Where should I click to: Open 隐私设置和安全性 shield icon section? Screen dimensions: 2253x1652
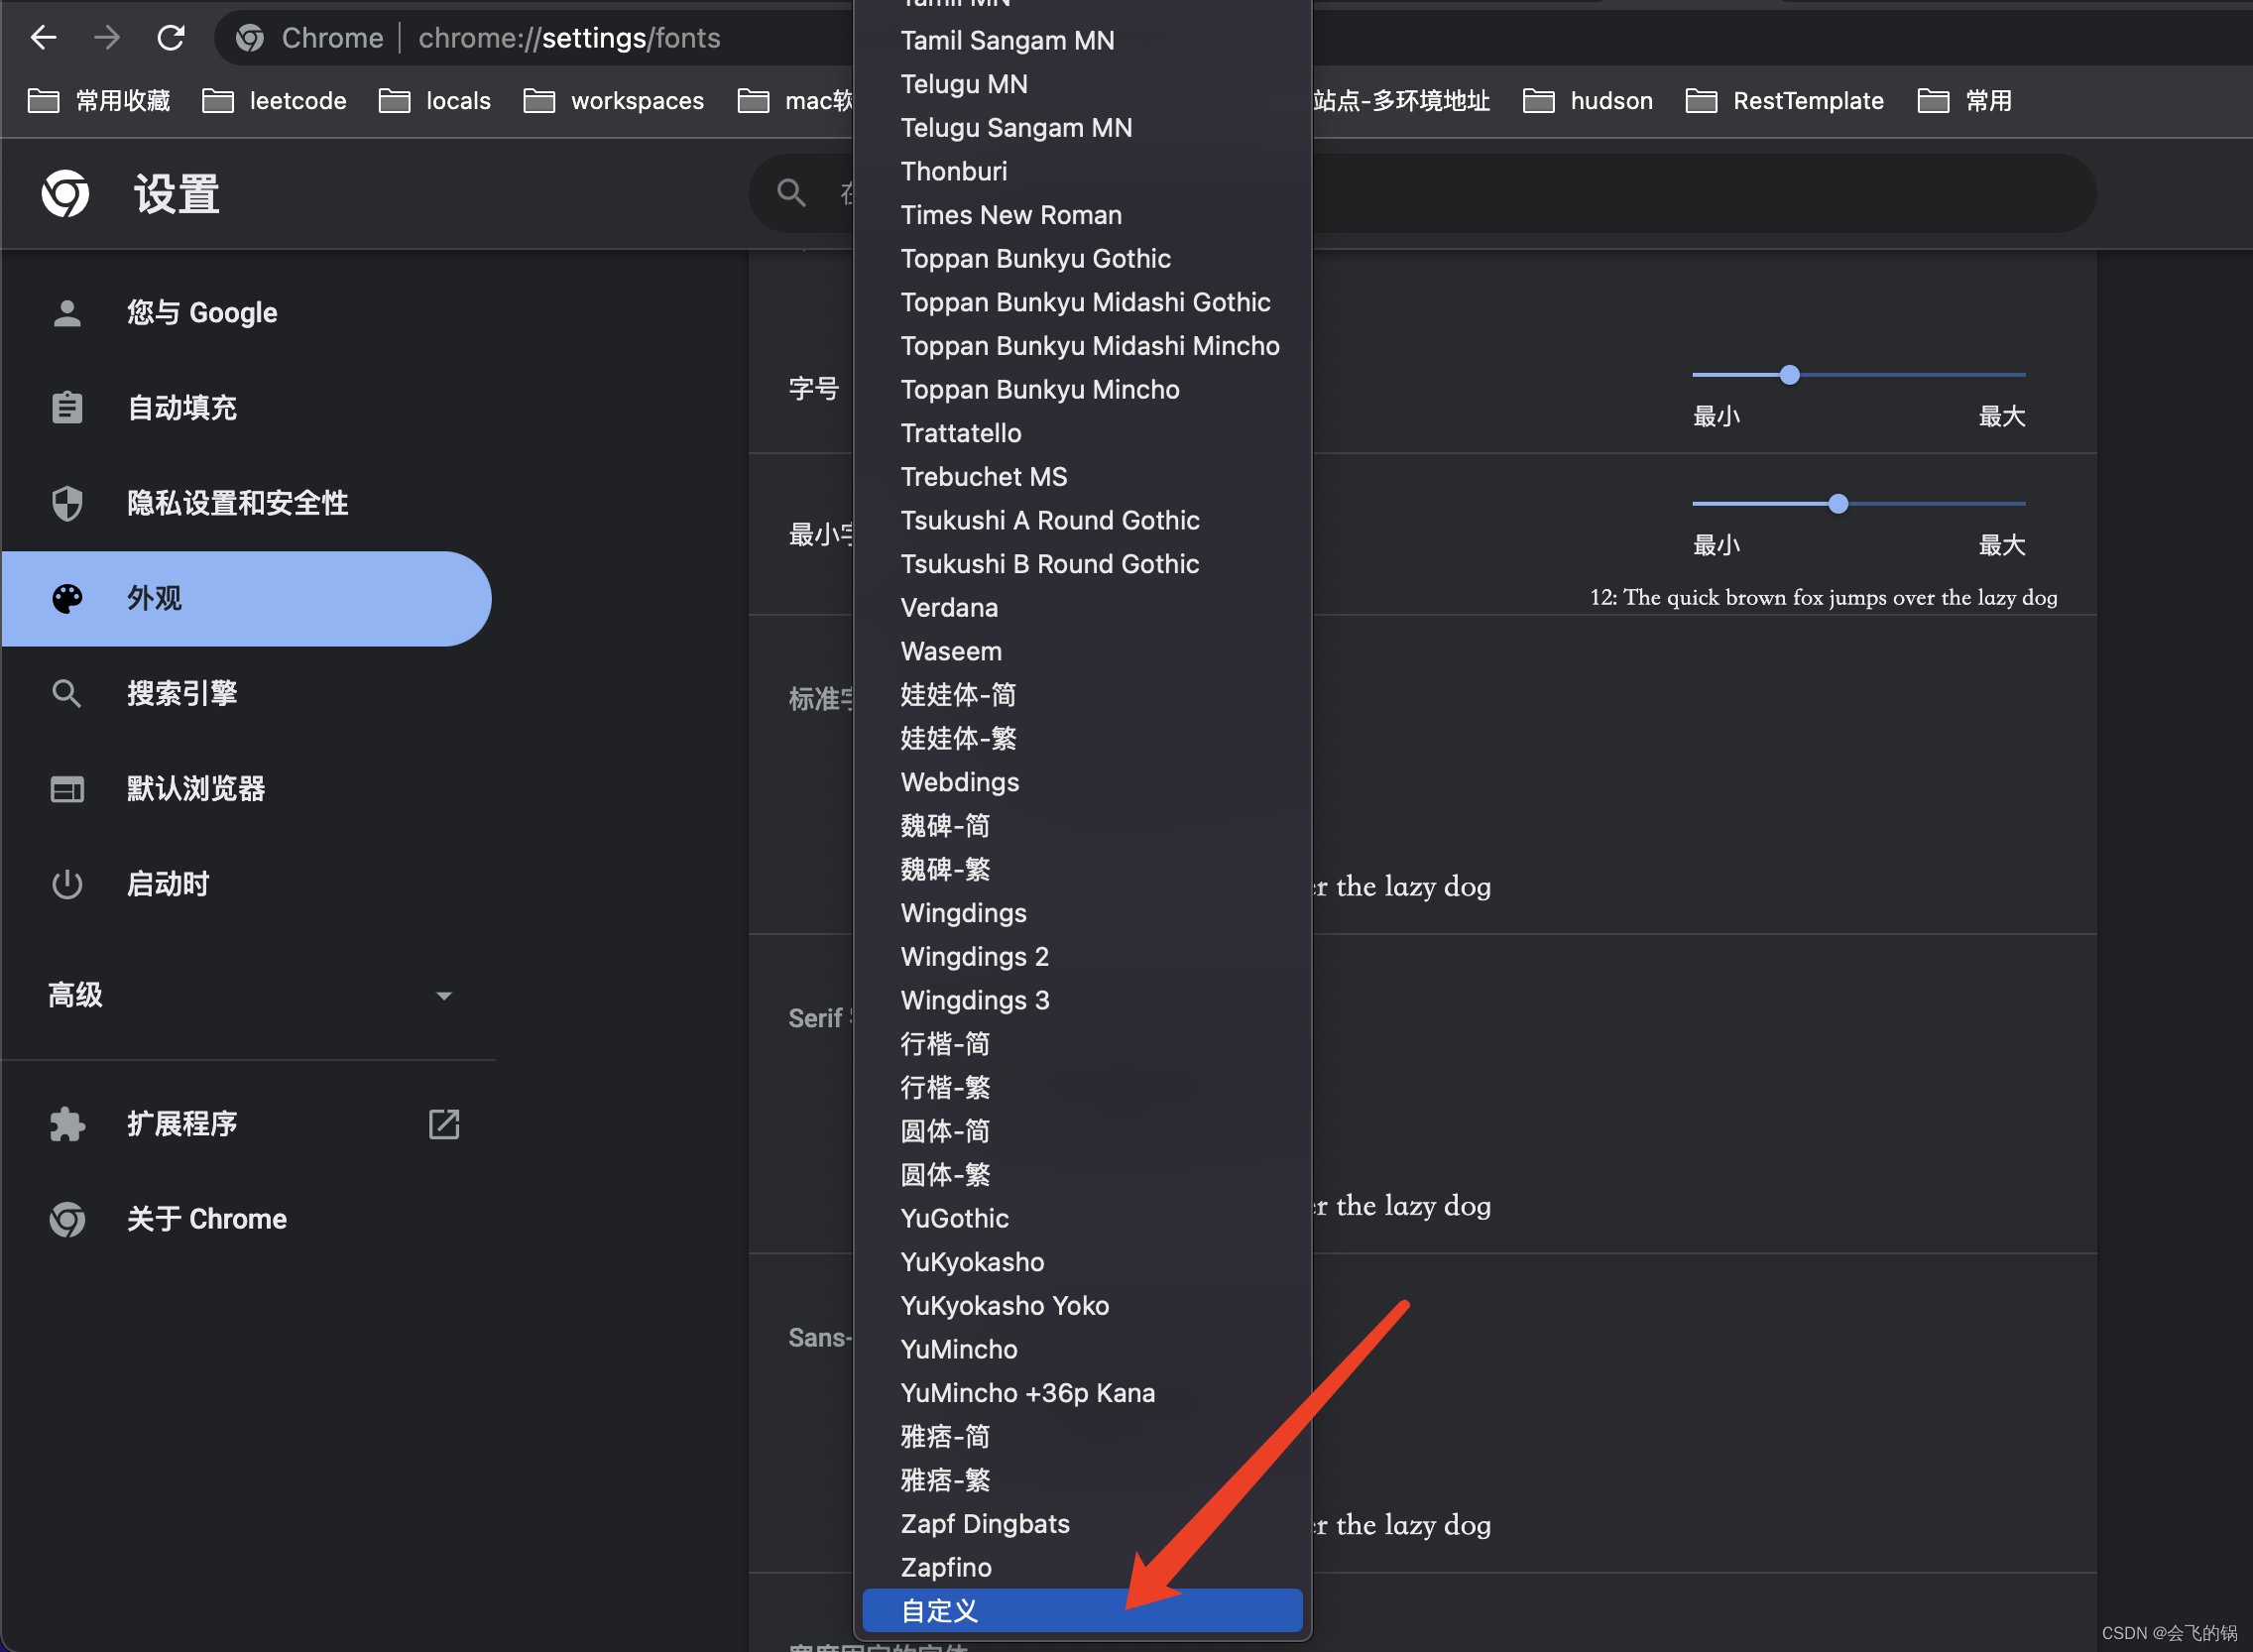[67, 503]
